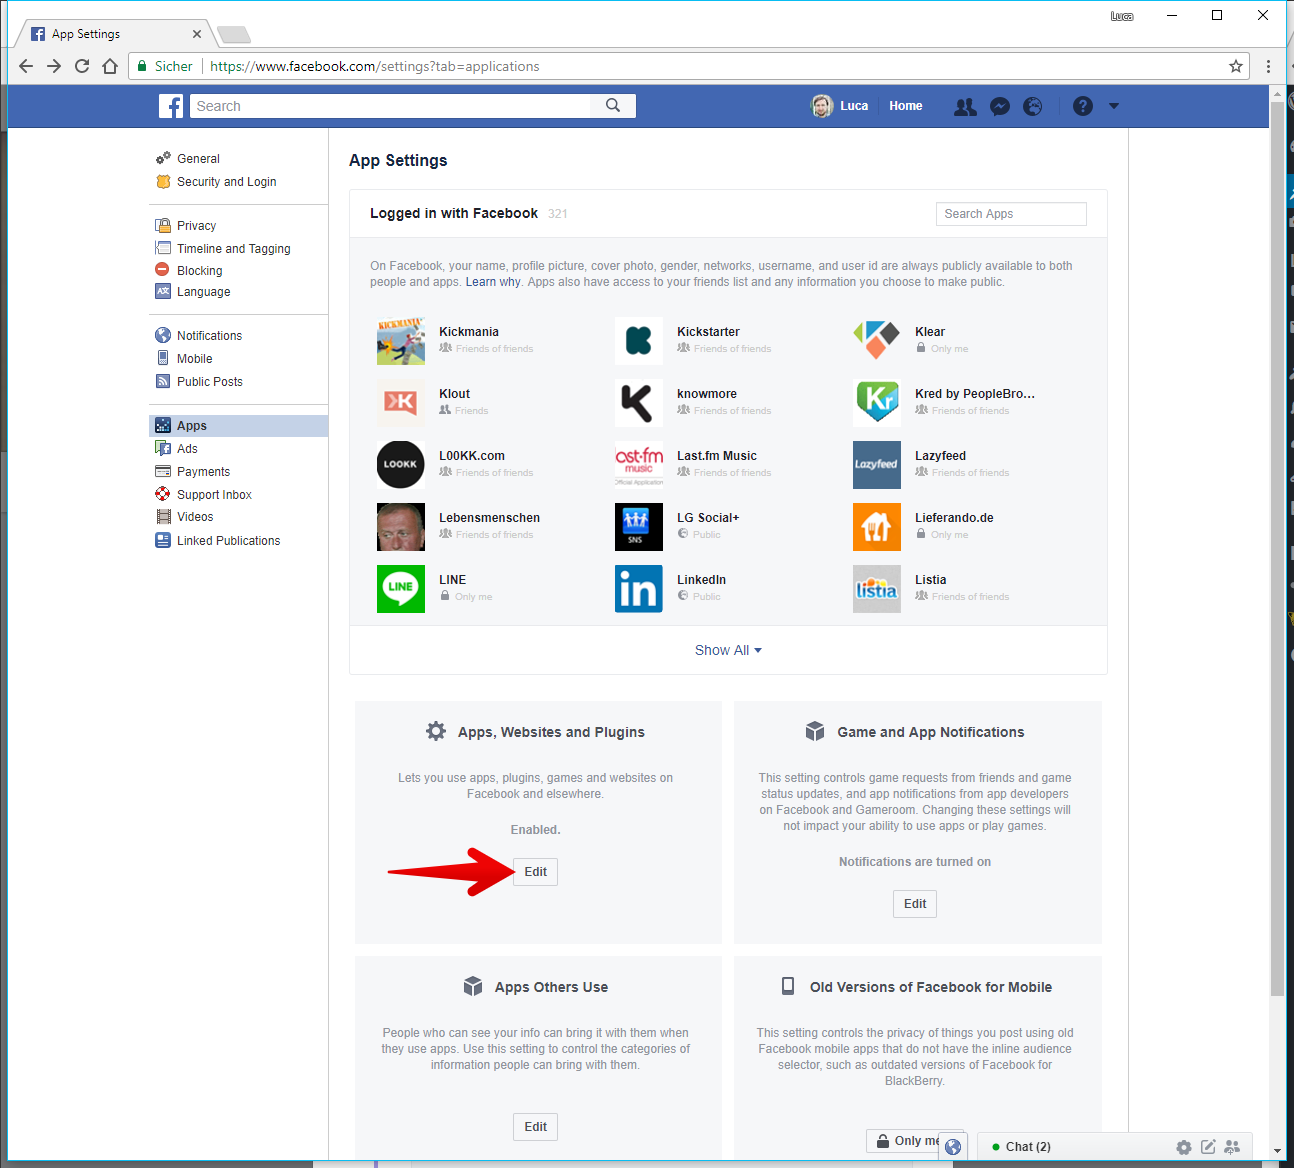The height and width of the screenshot is (1168, 1294).
Task: Open Support Inbox in sidebar
Action: pyautogui.click(x=214, y=495)
